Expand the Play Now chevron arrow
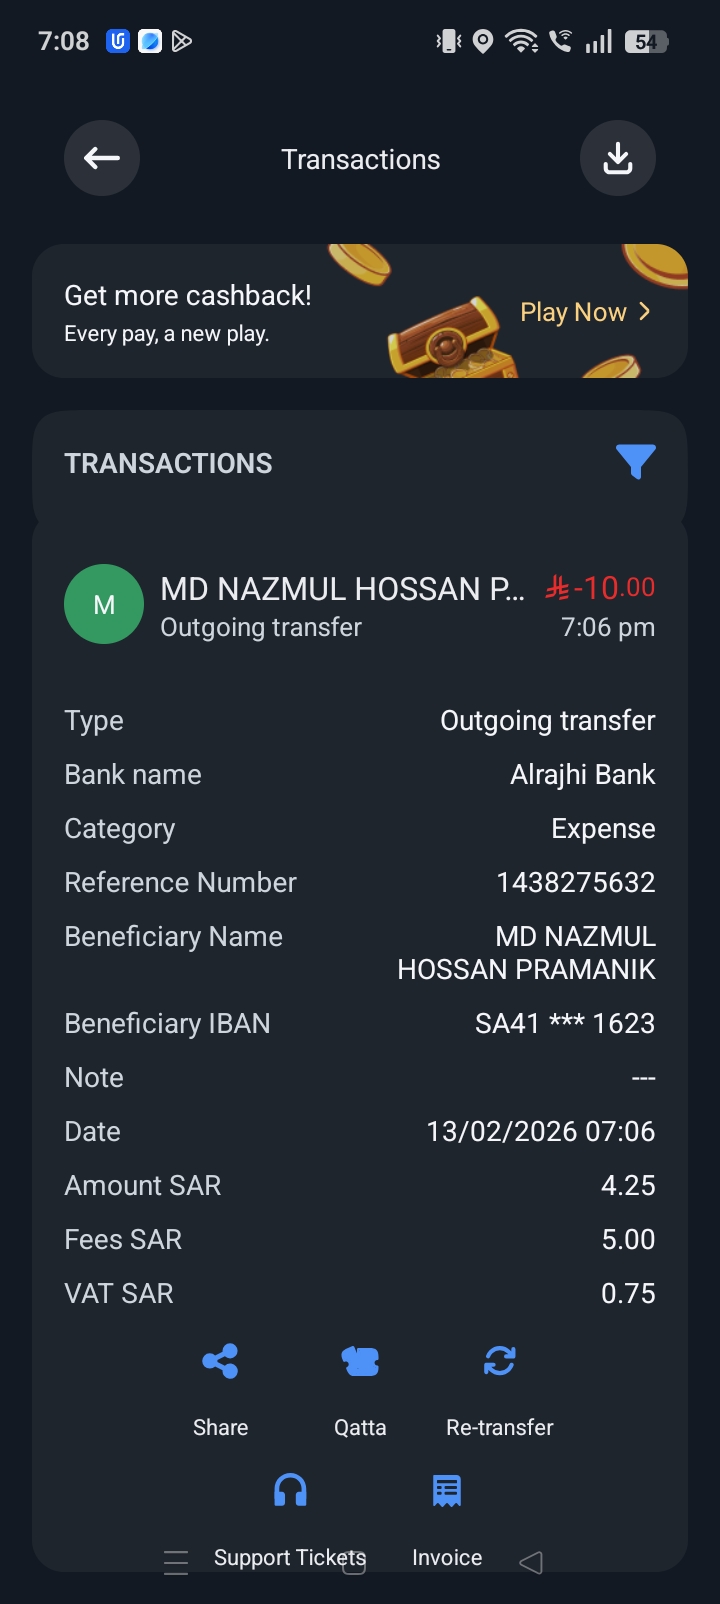Screen dimensions: 720x1604 [x=645, y=312]
